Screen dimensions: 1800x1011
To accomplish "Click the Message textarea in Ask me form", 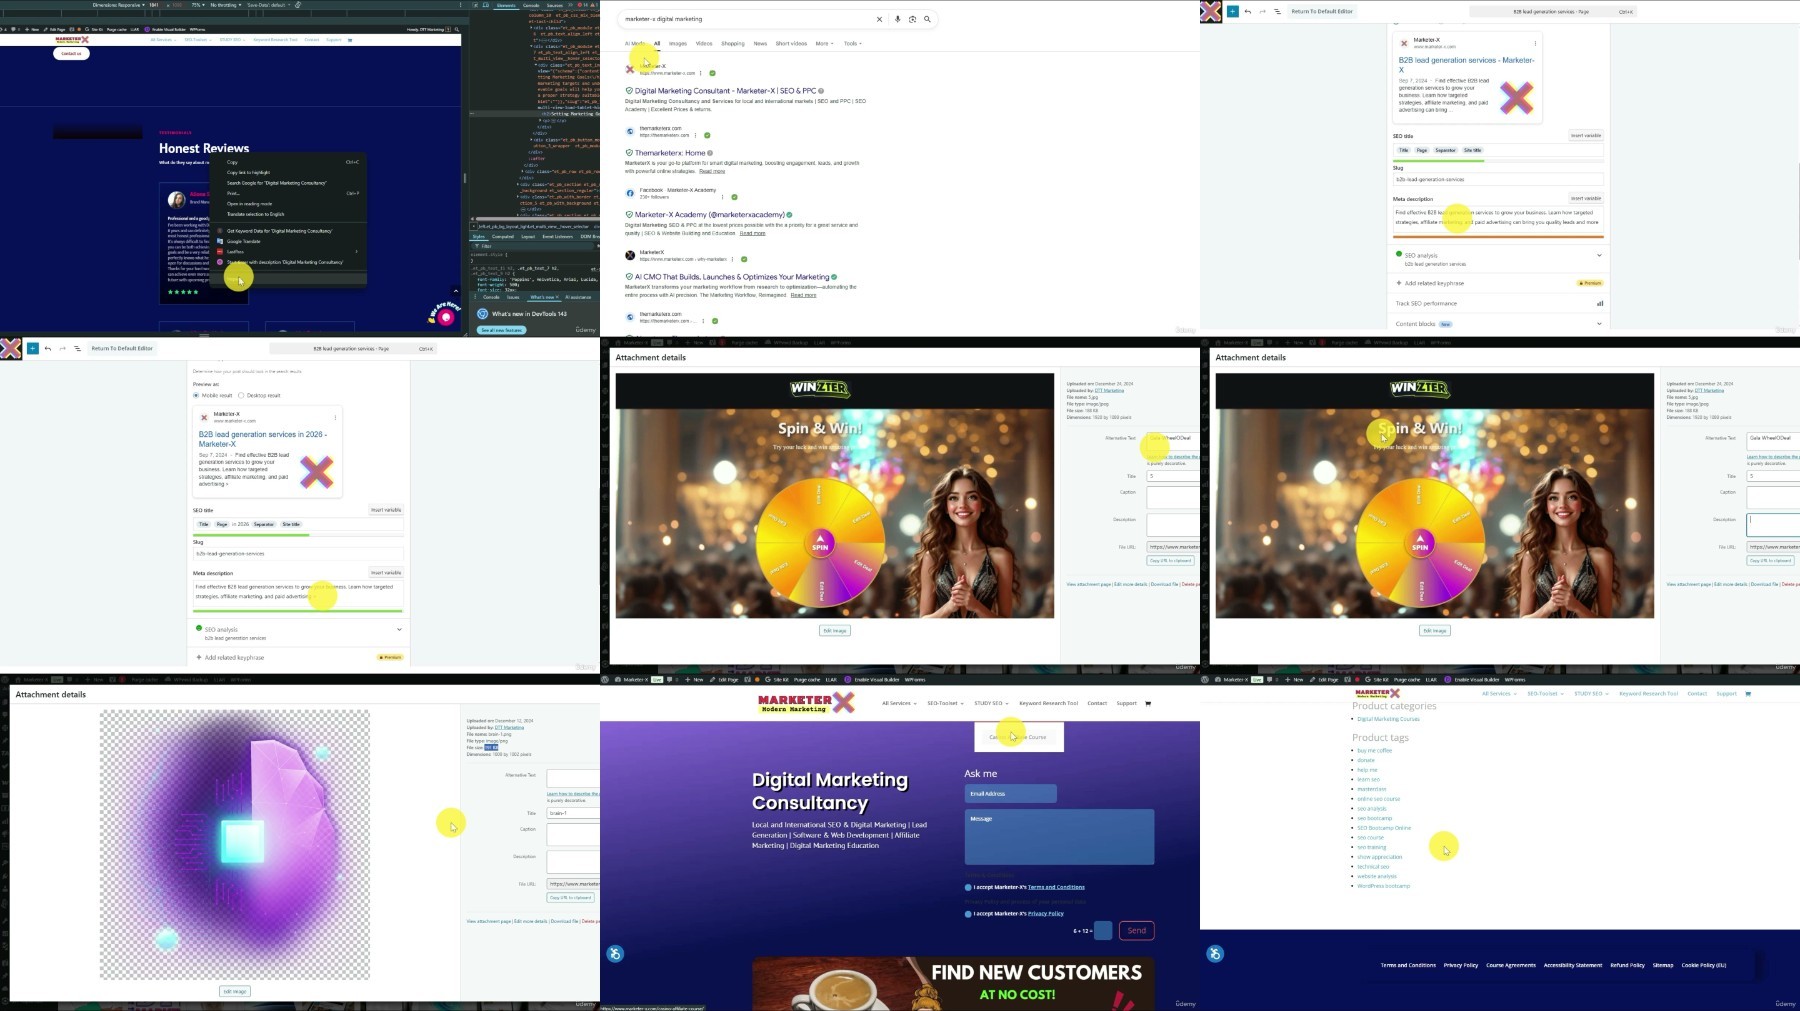I will point(1059,836).
